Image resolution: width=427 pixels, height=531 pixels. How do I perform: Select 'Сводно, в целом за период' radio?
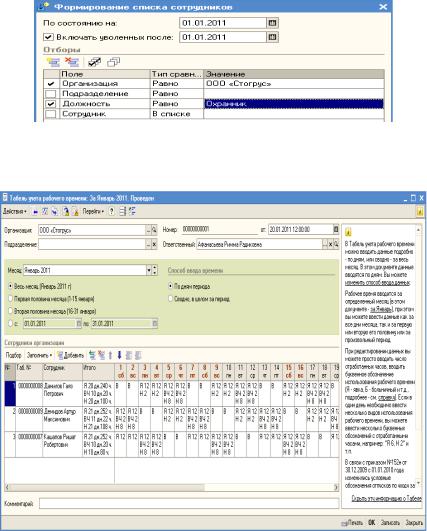[x=171, y=299]
